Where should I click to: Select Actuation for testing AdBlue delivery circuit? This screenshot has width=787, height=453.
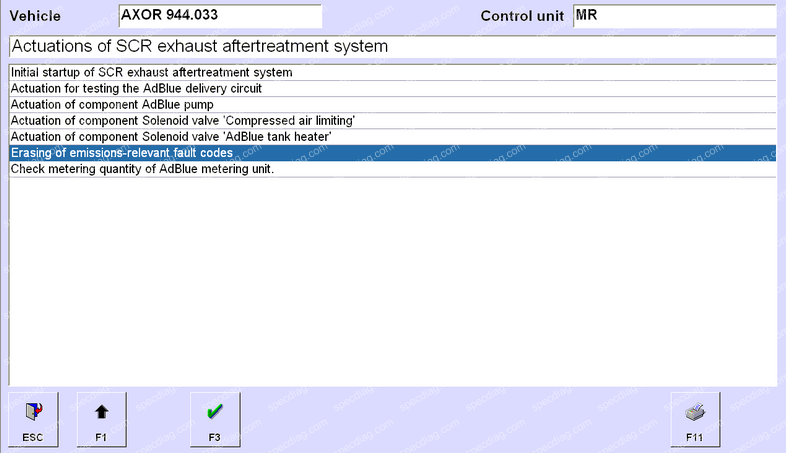point(136,88)
